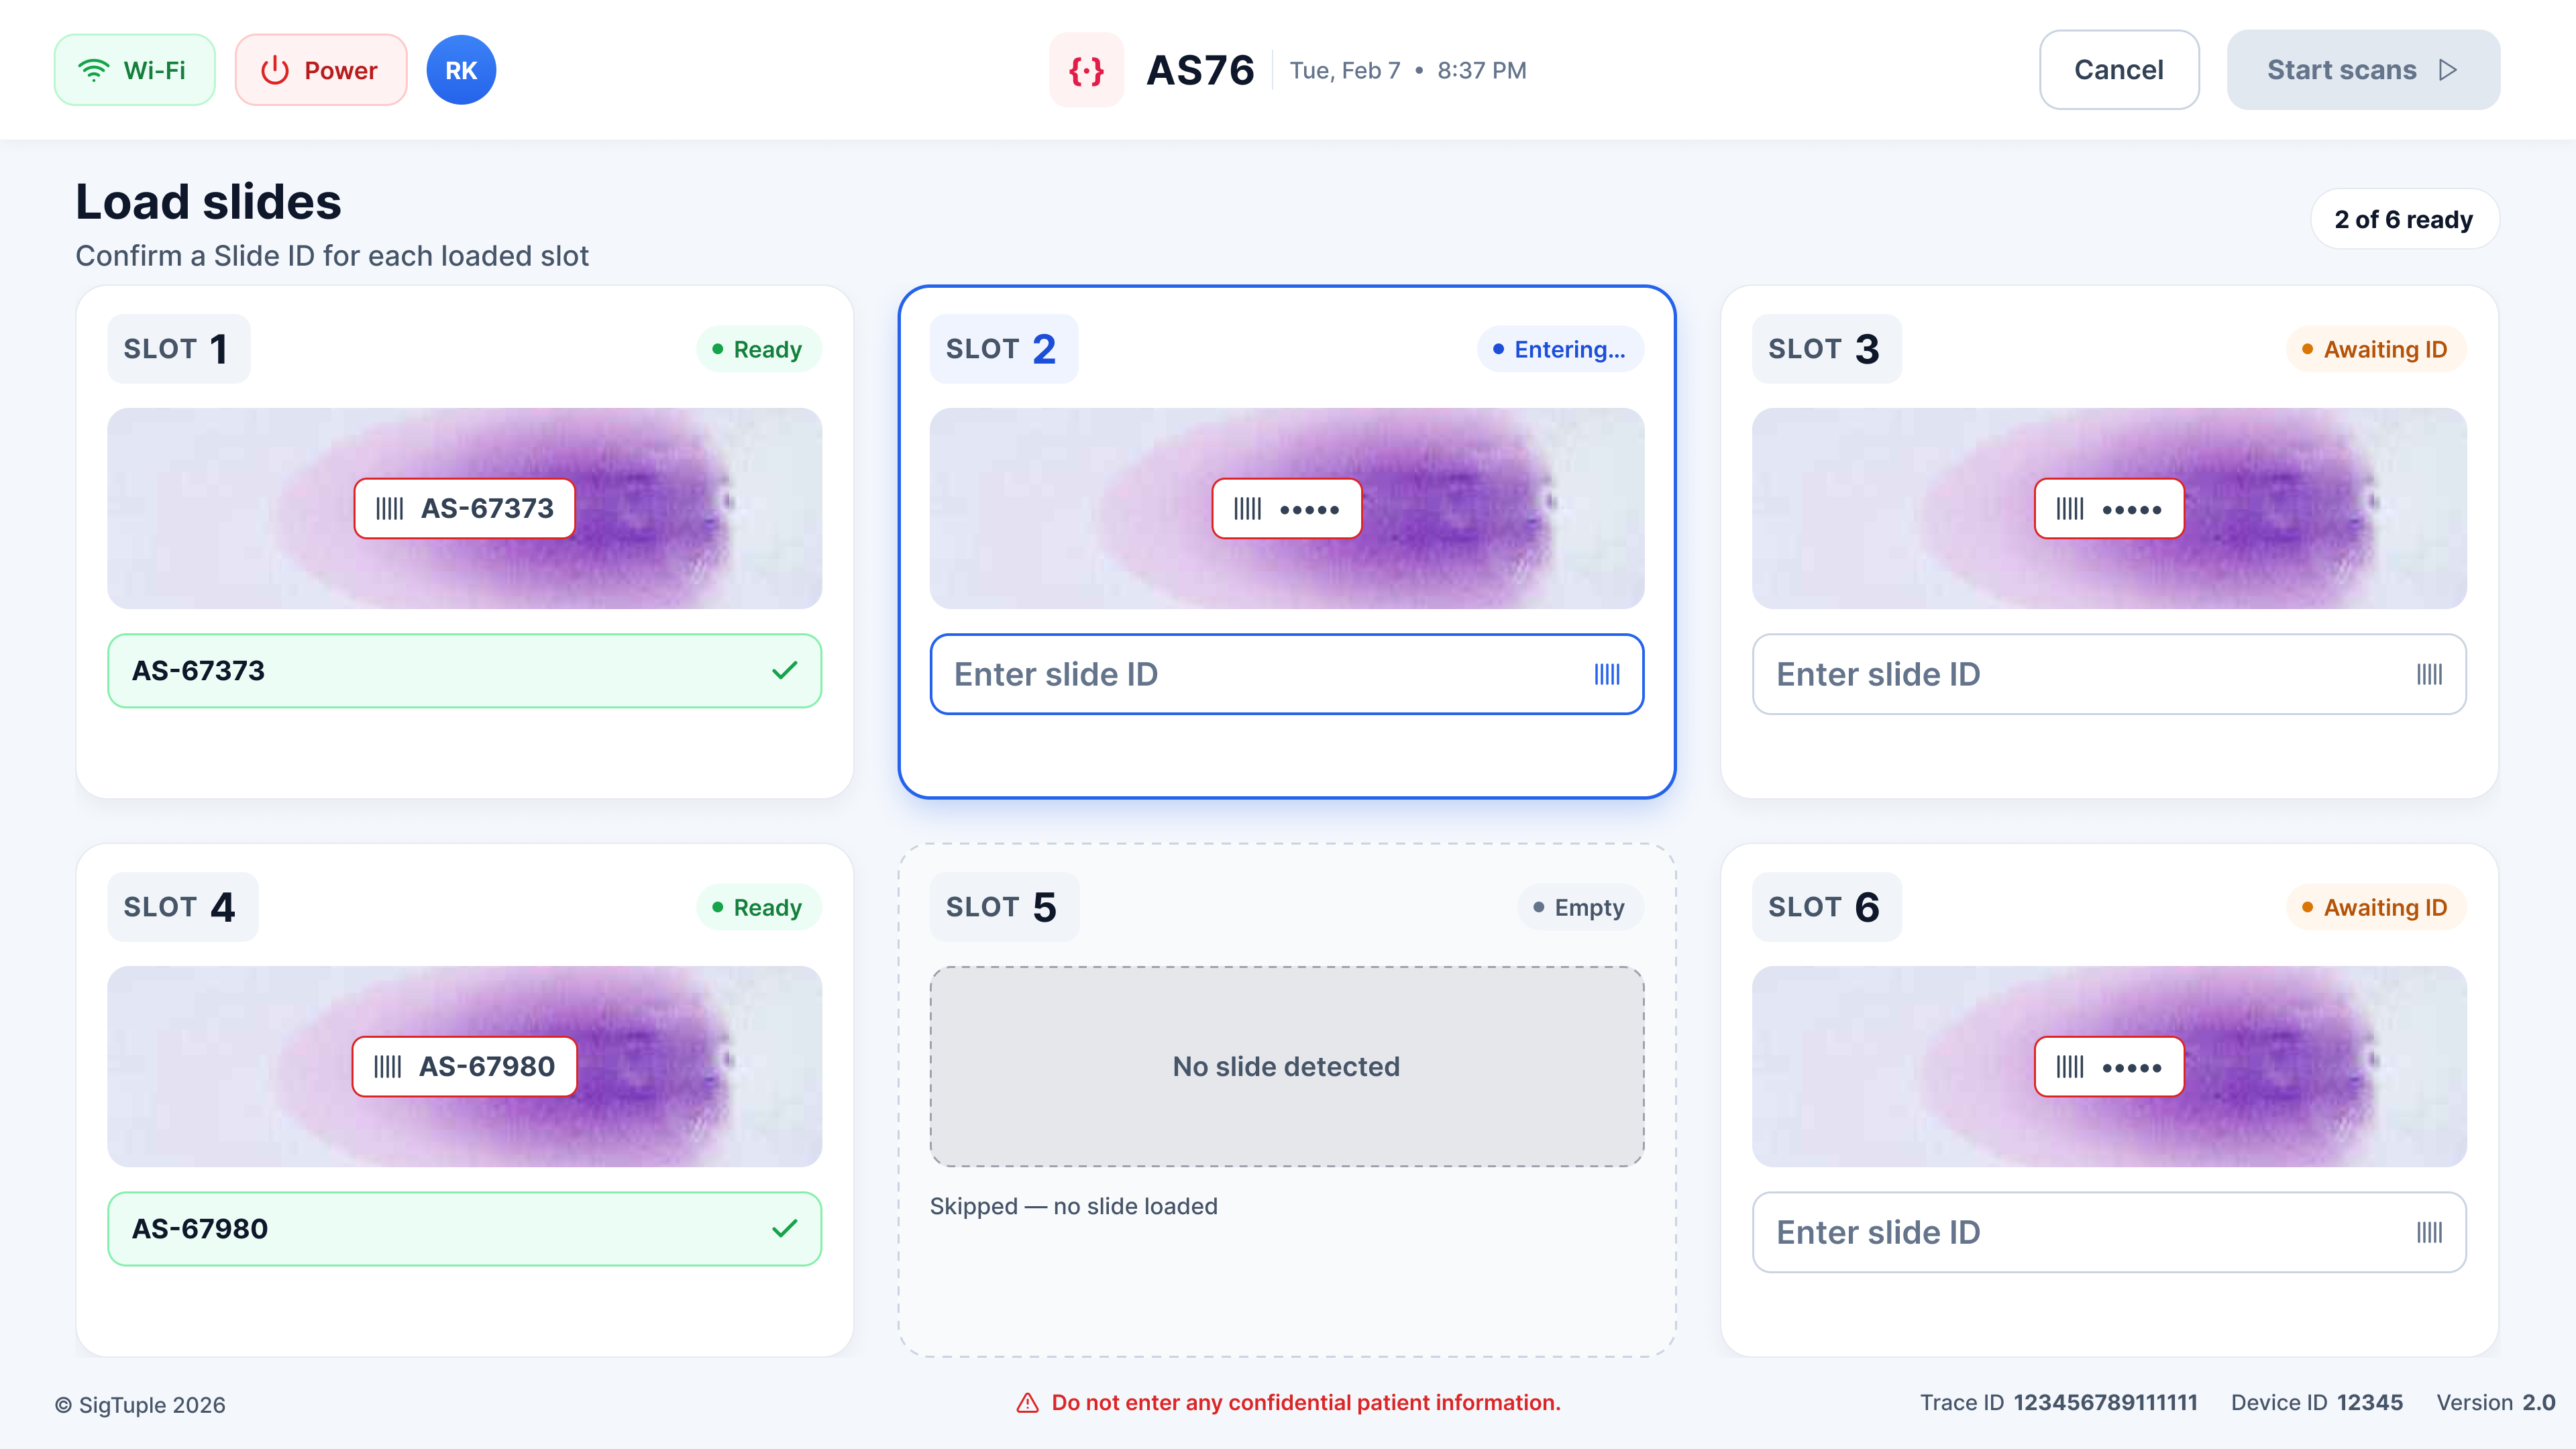Click the Power button
The height and width of the screenshot is (1449, 2576).
click(320, 70)
